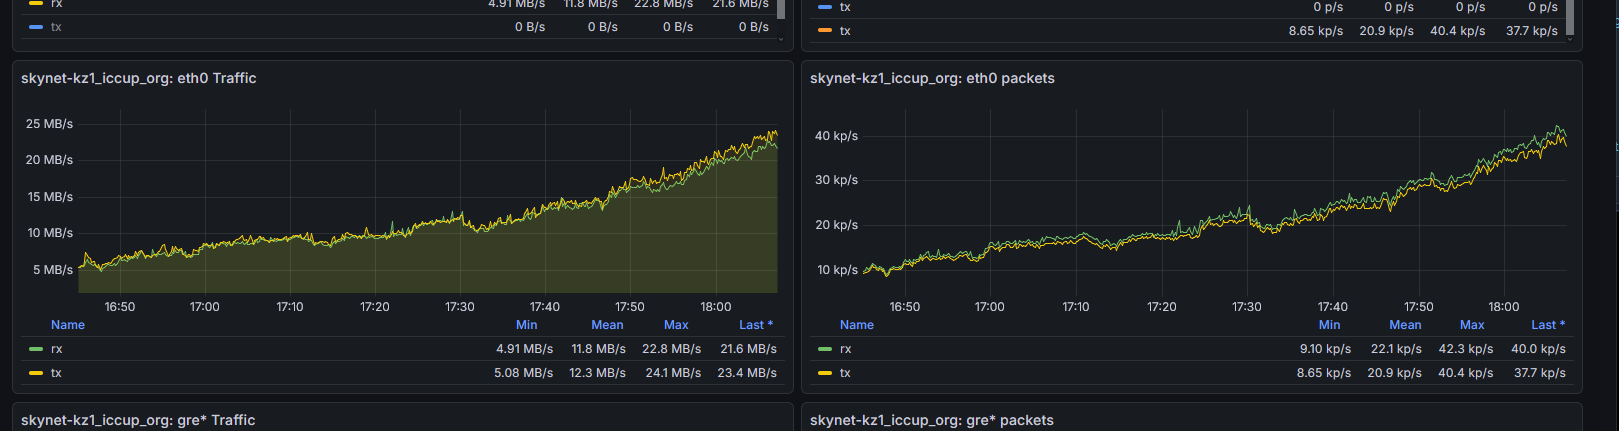Click the 21.6 MB/s rx Last value in eth0 Traffic
Screen dimensions: 1619x431
coord(748,349)
